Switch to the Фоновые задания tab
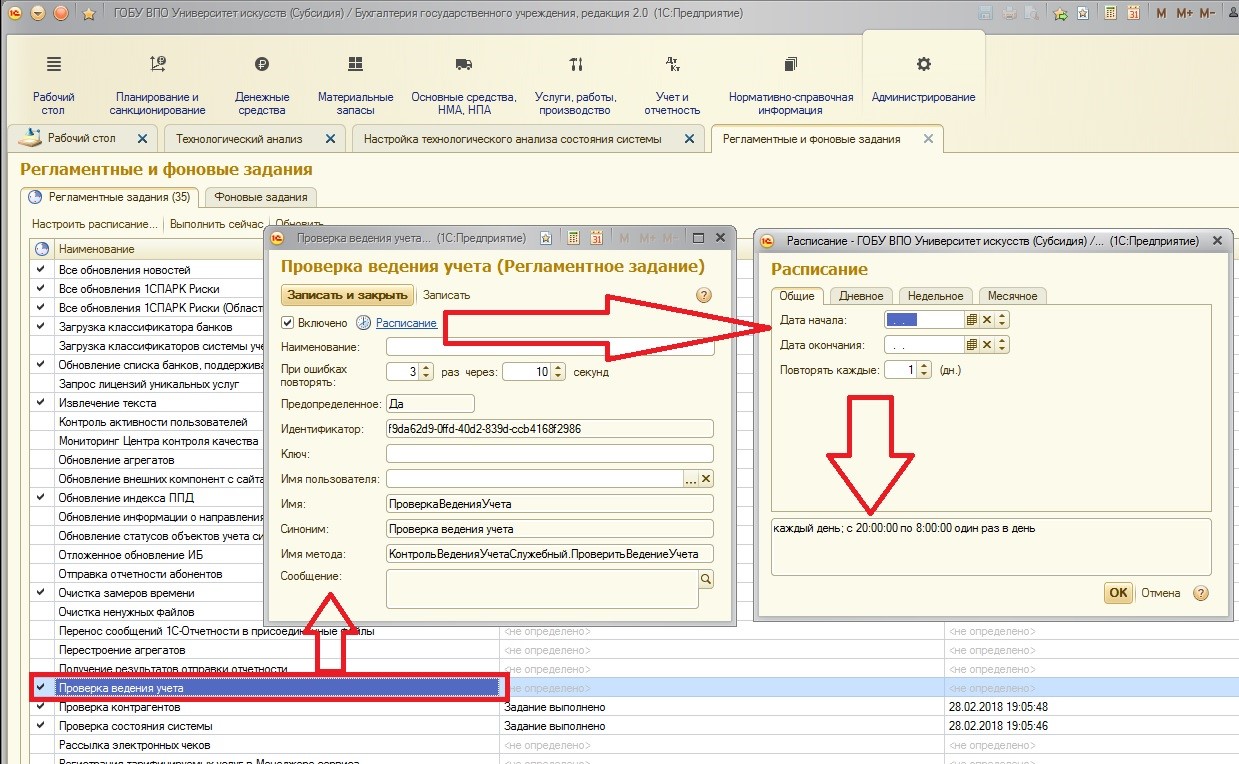 (x=262, y=197)
